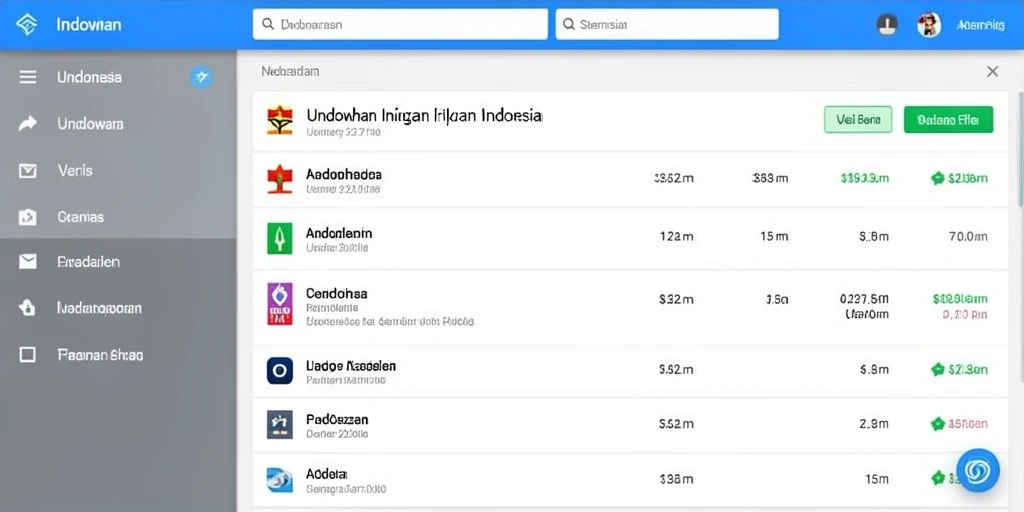Click the 2.9m value in Pad0szan row

click(x=874, y=424)
